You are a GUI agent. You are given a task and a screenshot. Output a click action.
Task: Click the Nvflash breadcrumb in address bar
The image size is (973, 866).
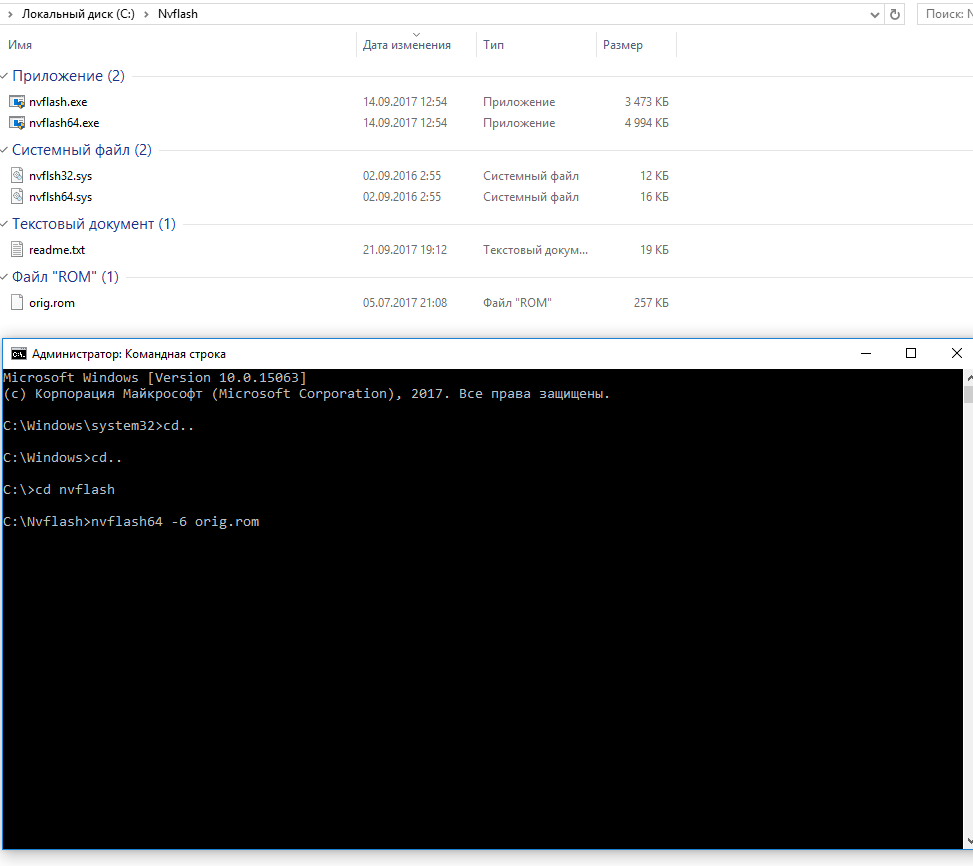point(177,14)
